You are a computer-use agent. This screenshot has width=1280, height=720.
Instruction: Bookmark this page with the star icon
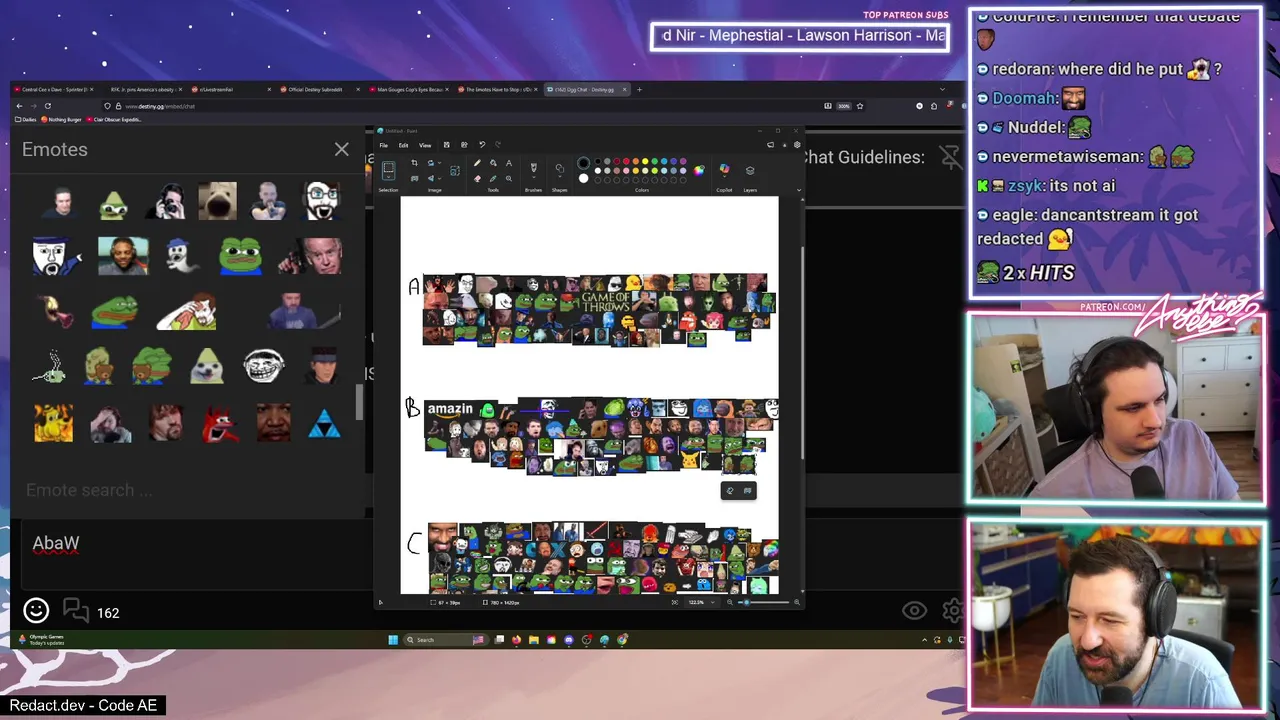pos(859,106)
